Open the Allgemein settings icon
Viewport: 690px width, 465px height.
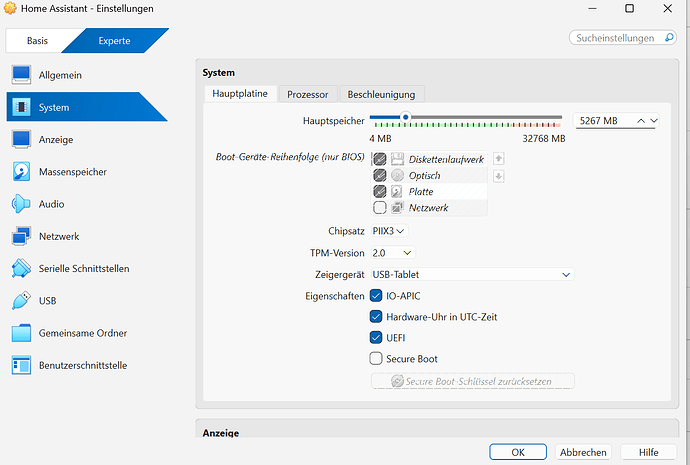[21, 75]
